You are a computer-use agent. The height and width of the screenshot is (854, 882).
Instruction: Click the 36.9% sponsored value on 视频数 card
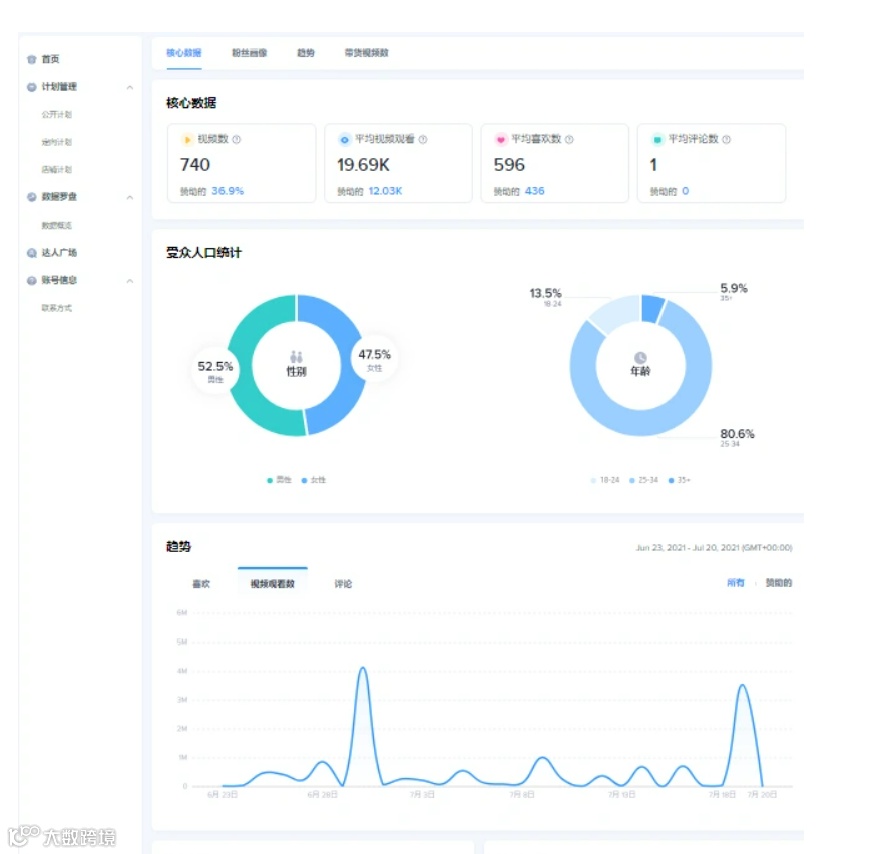click(x=228, y=191)
